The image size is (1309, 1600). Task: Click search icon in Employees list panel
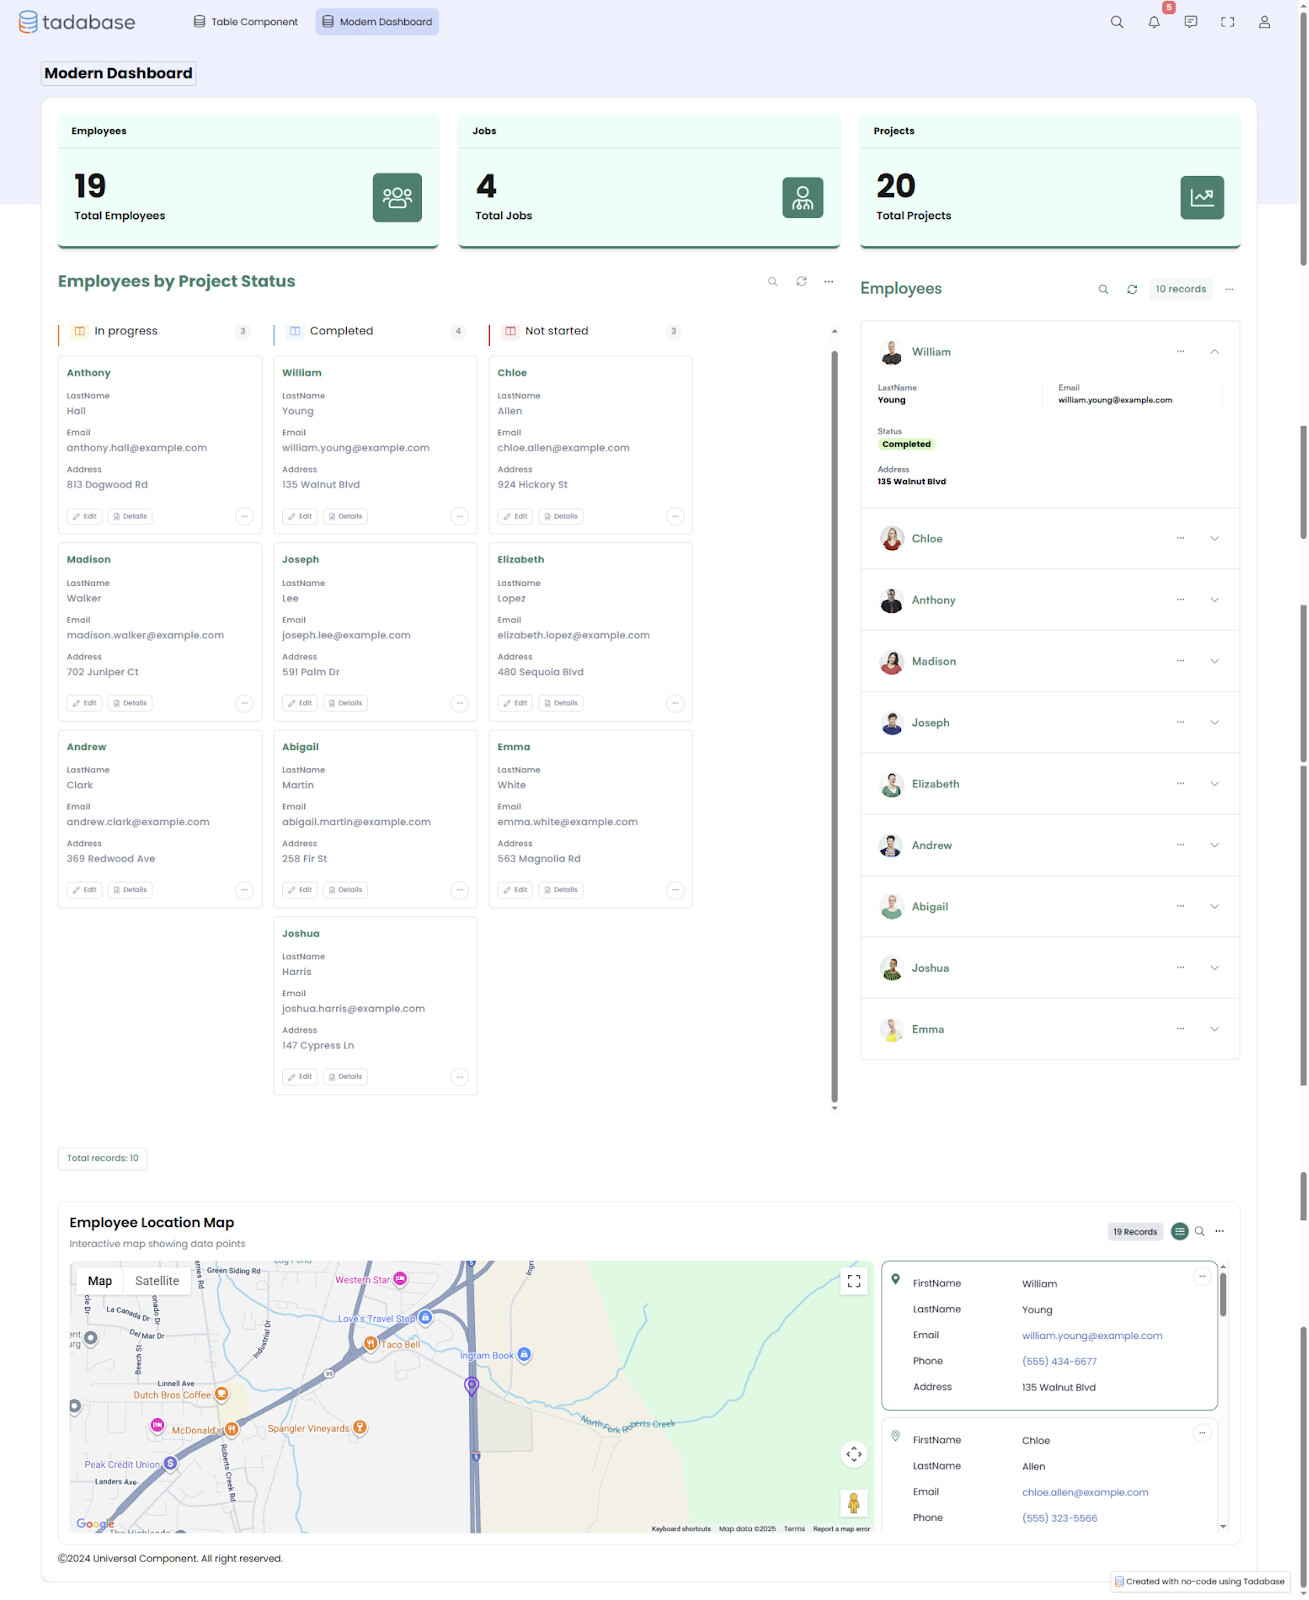1103,289
